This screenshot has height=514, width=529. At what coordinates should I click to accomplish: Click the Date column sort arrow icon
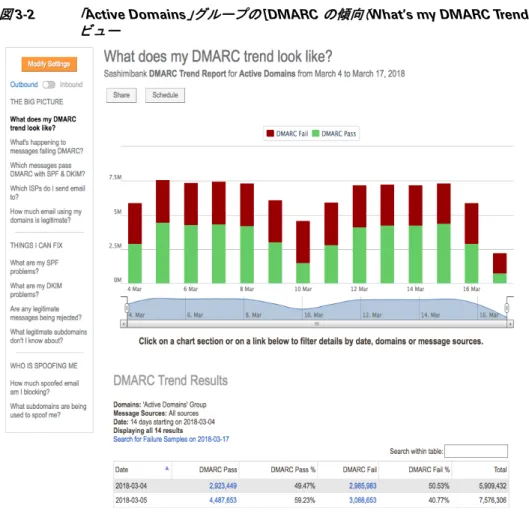click(167, 468)
